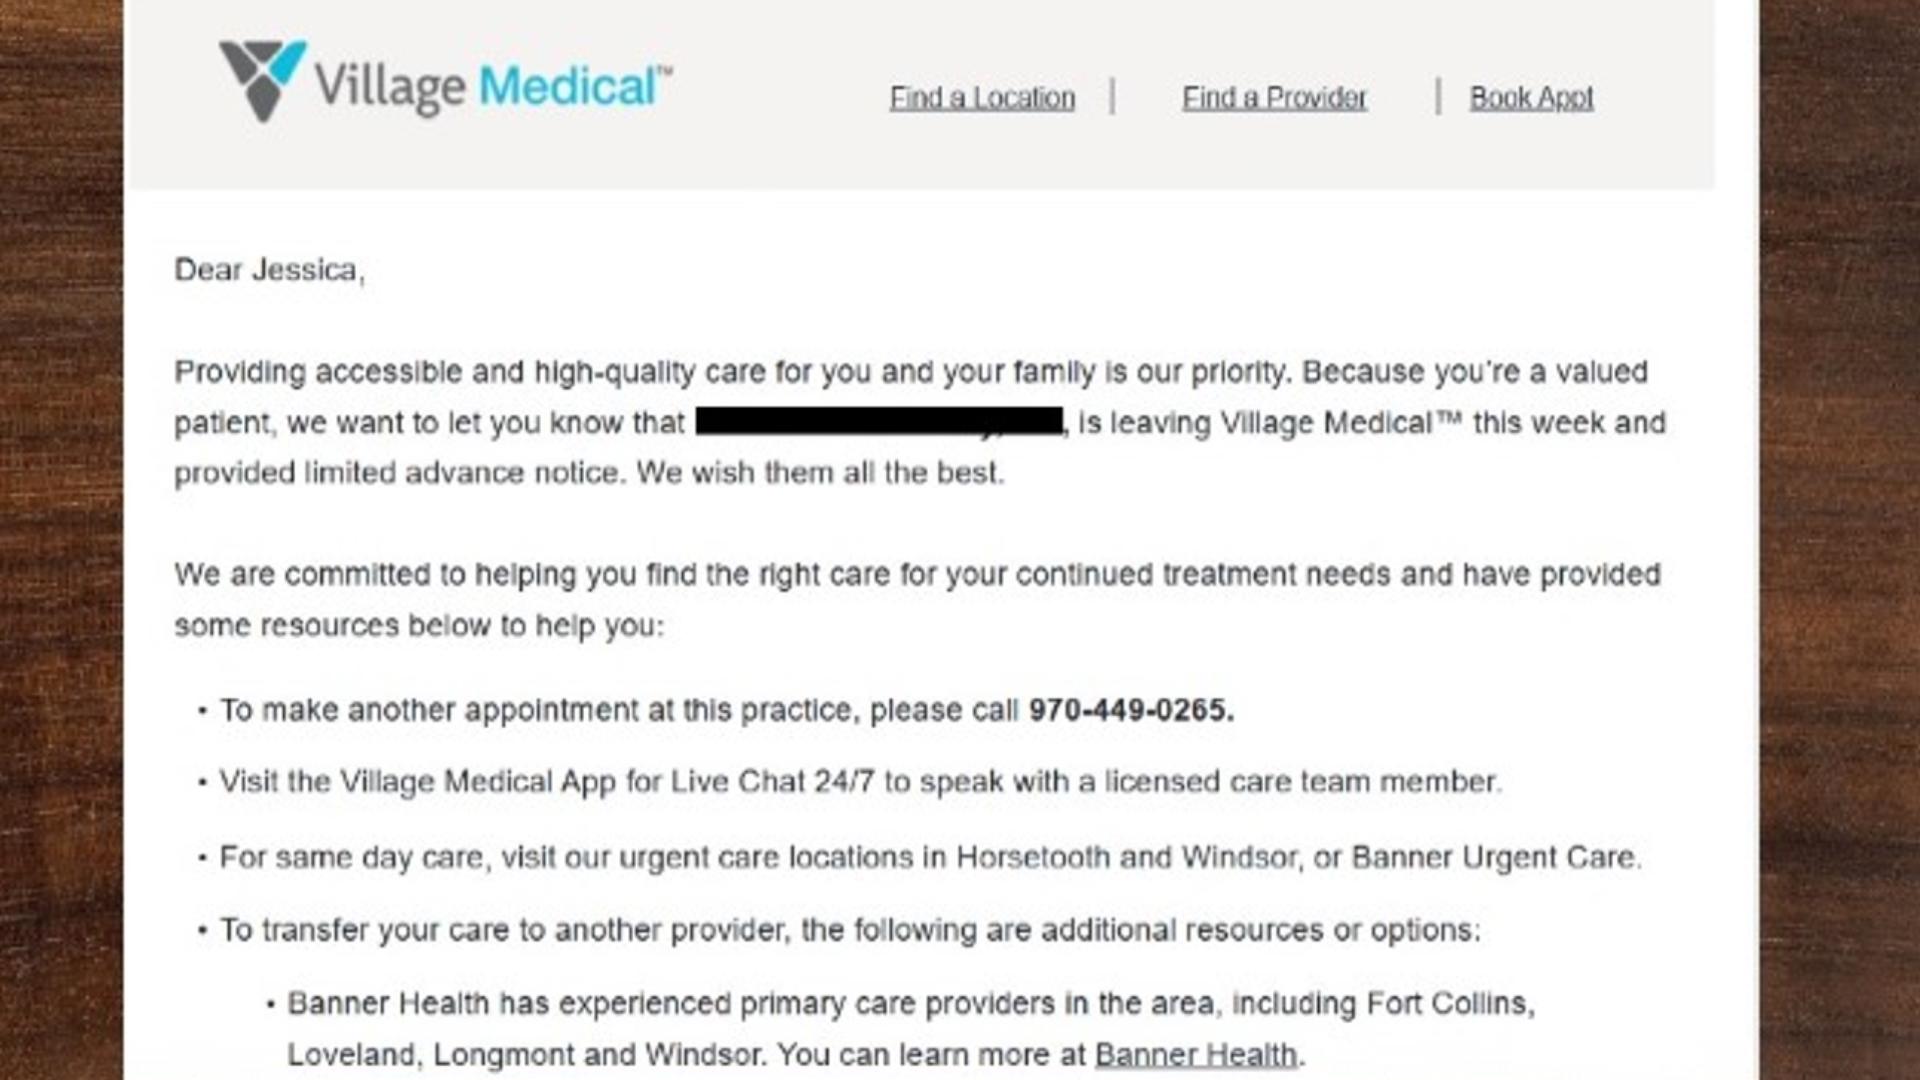The width and height of the screenshot is (1920, 1080).
Task: Click the greeting line Dear Jessica
Action: click(x=268, y=269)
